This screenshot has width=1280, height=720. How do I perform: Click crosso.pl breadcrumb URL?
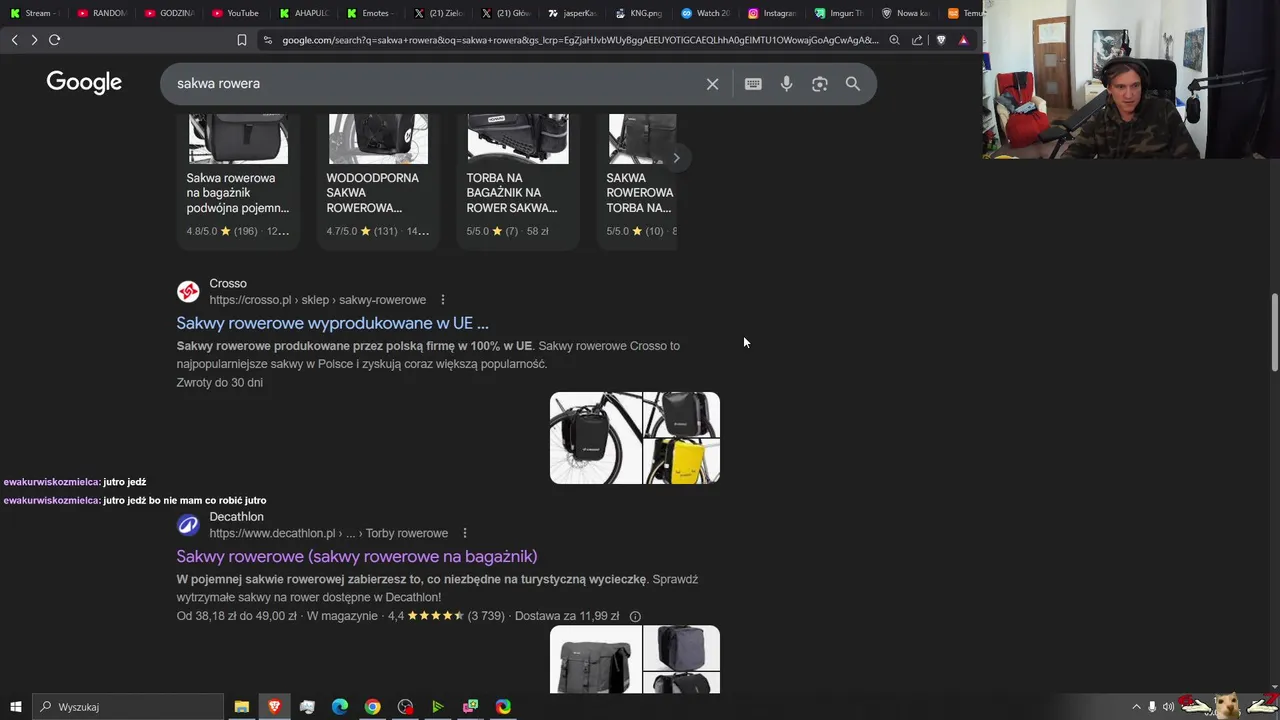pyautogui.click(x=317, y=300)
